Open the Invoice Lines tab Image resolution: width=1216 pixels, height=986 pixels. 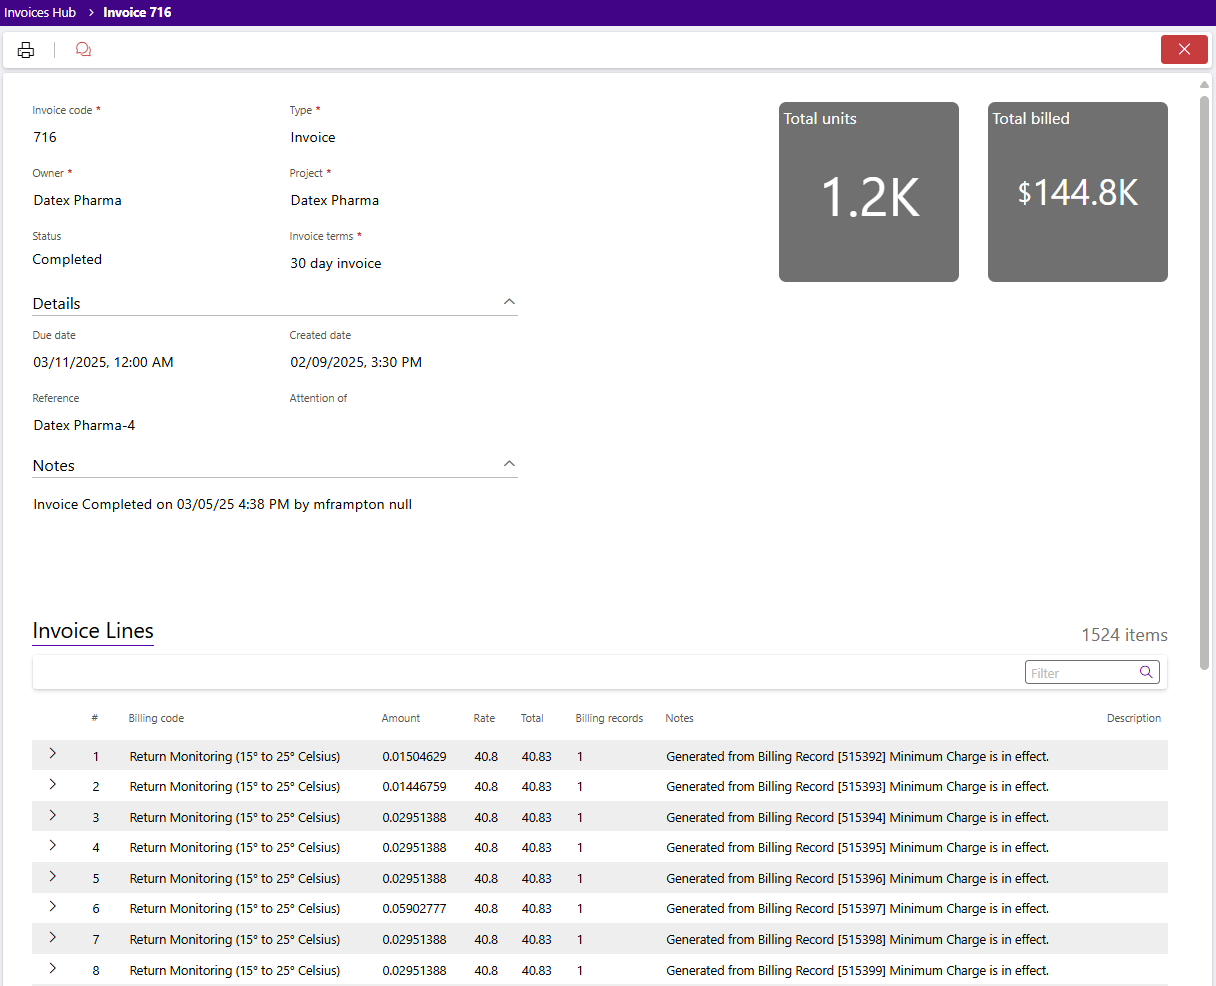pyautogui.click(x=93, y=631)
